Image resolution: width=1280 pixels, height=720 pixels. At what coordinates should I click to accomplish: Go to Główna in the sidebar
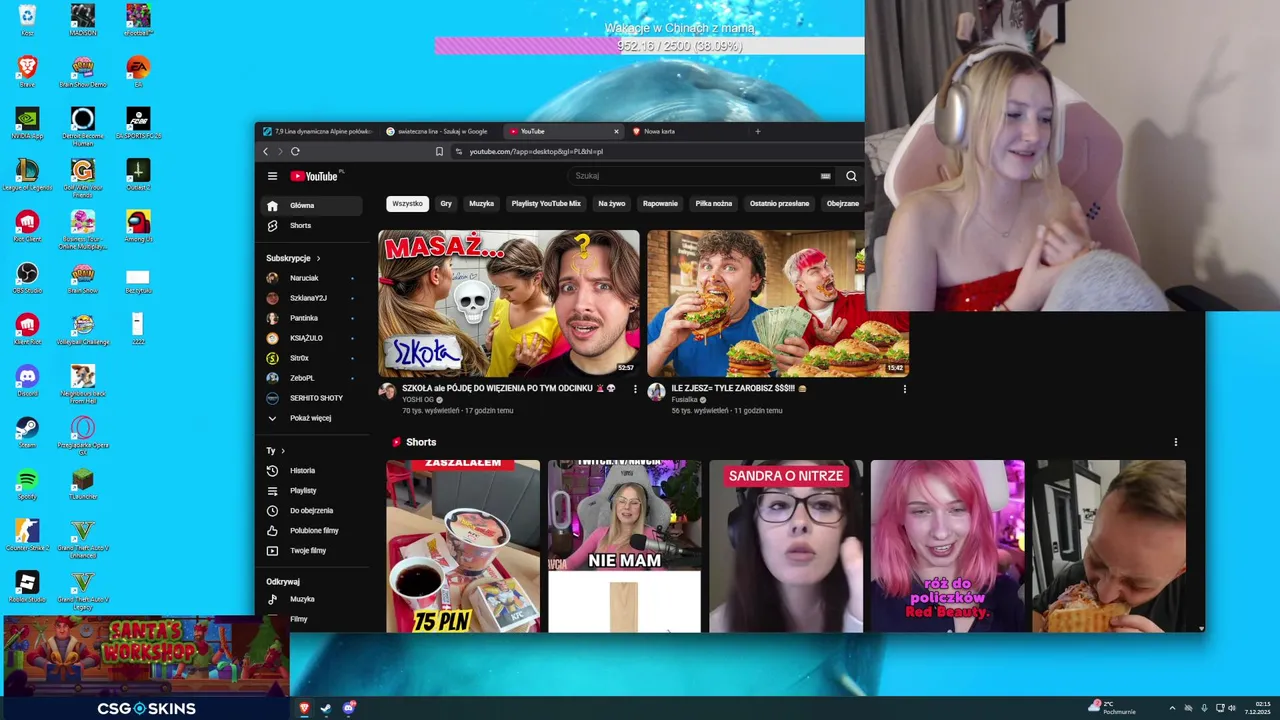click(312, 206)
